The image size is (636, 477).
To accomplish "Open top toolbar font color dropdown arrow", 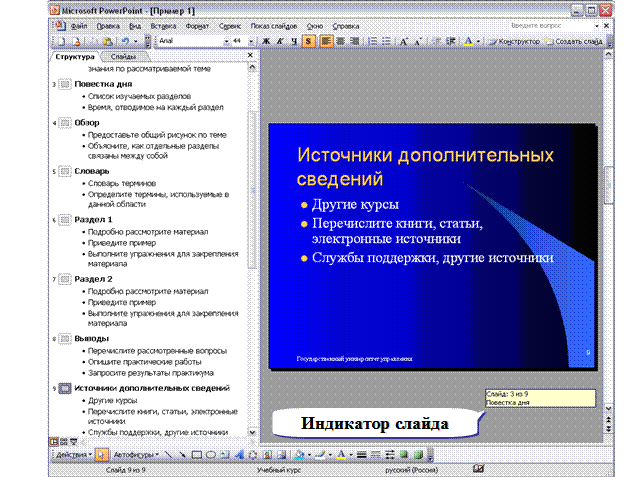I will 479,41.
